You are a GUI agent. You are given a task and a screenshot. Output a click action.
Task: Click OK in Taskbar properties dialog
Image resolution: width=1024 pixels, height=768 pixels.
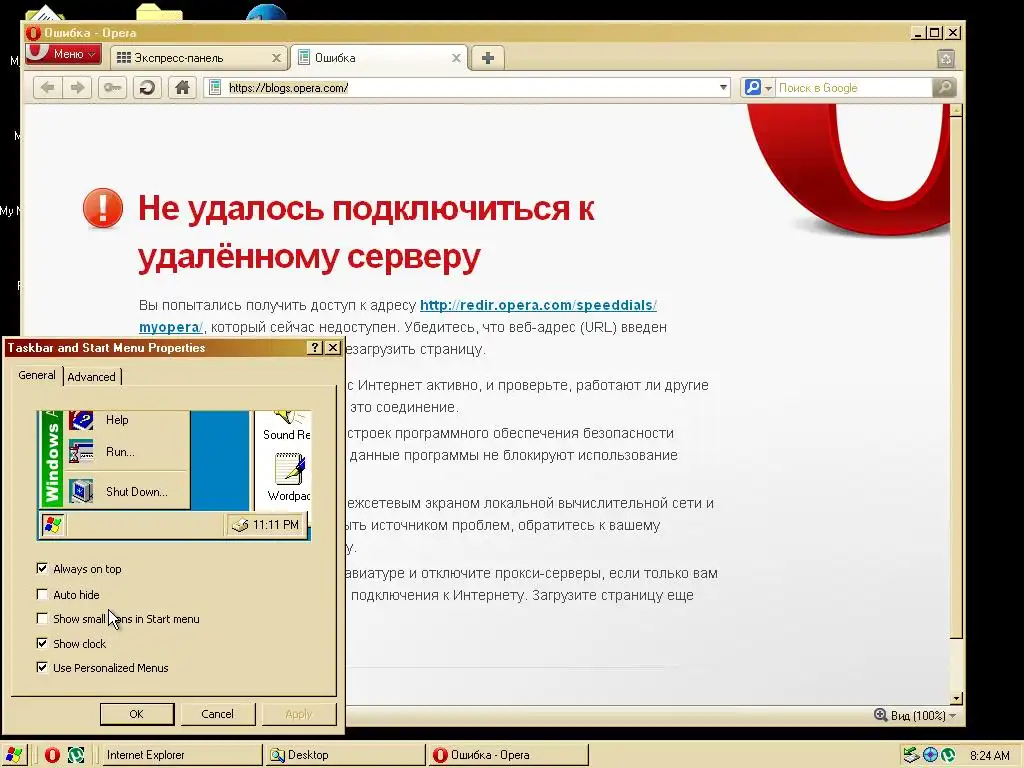(136, 714)
